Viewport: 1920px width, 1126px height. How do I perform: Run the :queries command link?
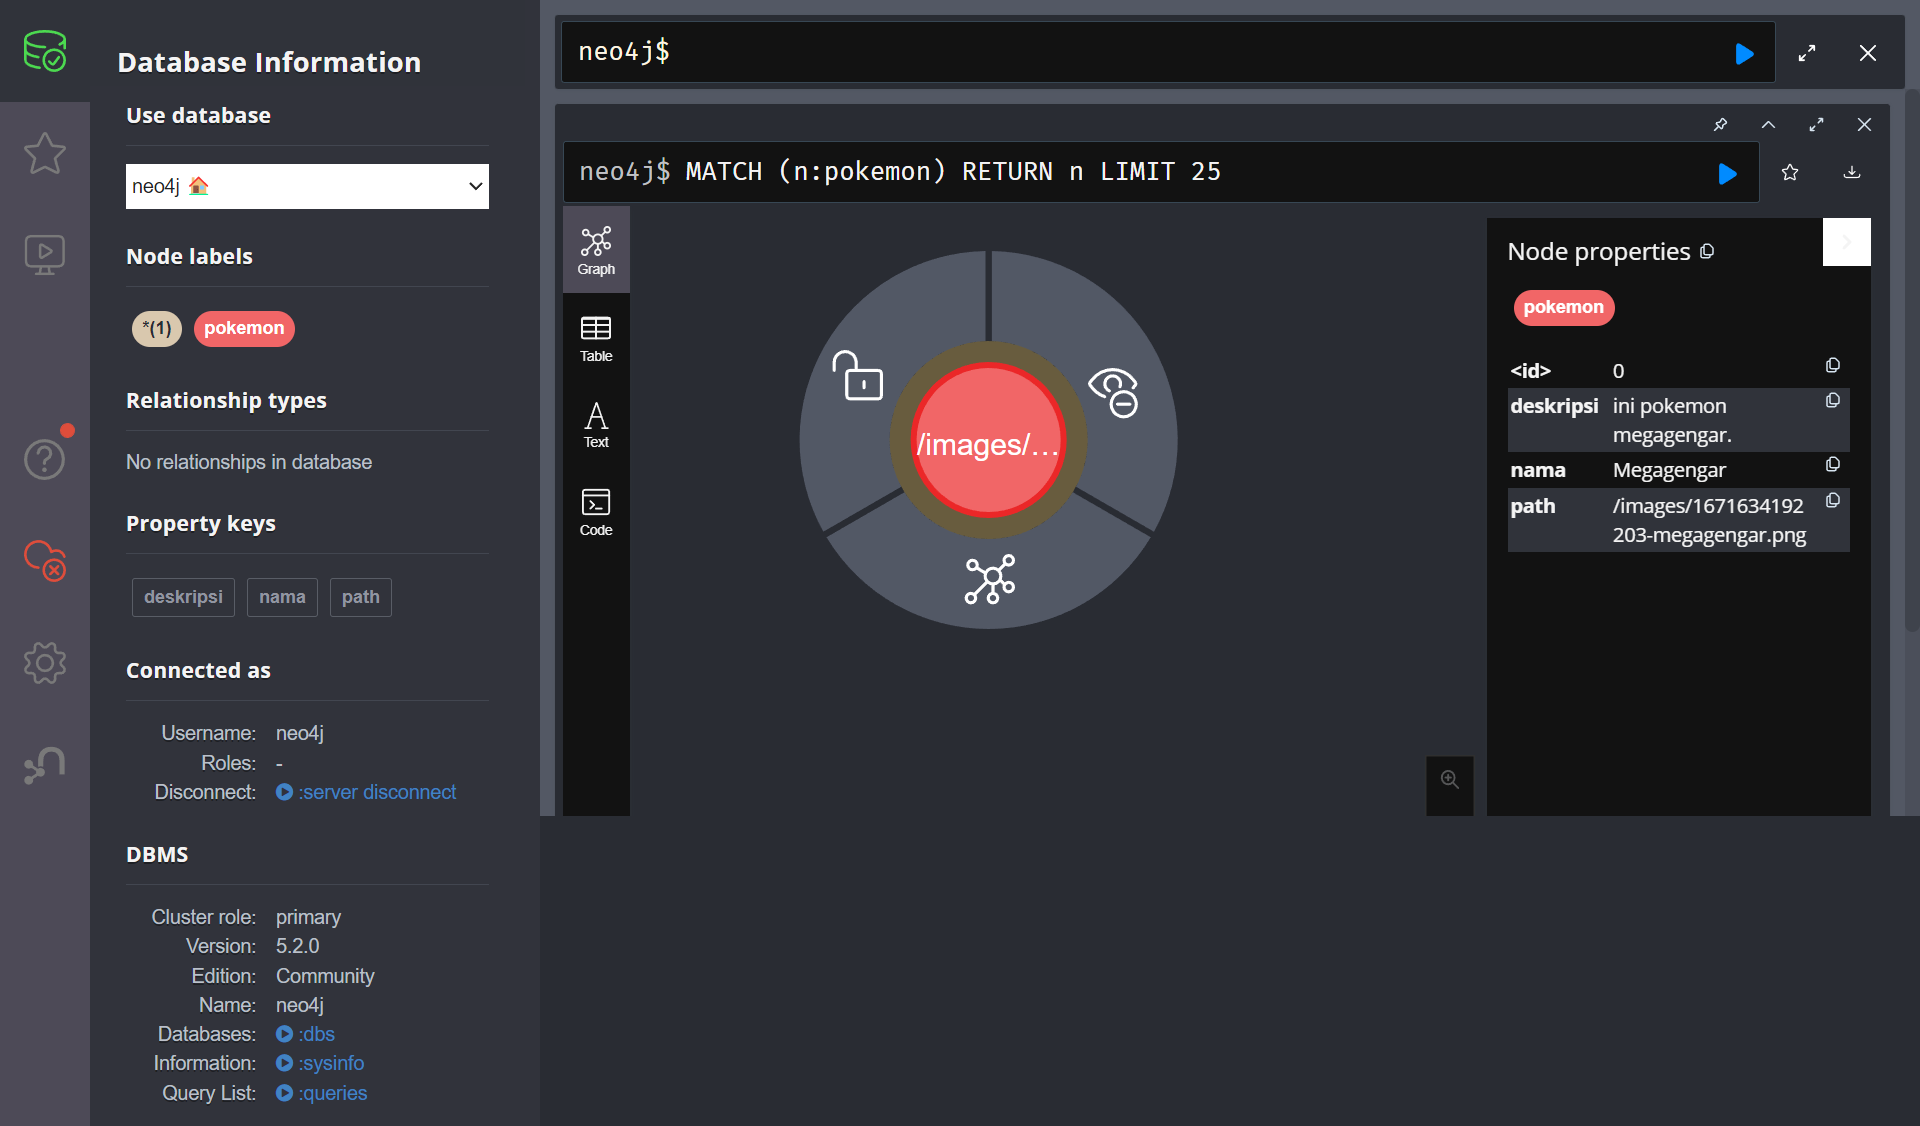[x=332, y=1093]
